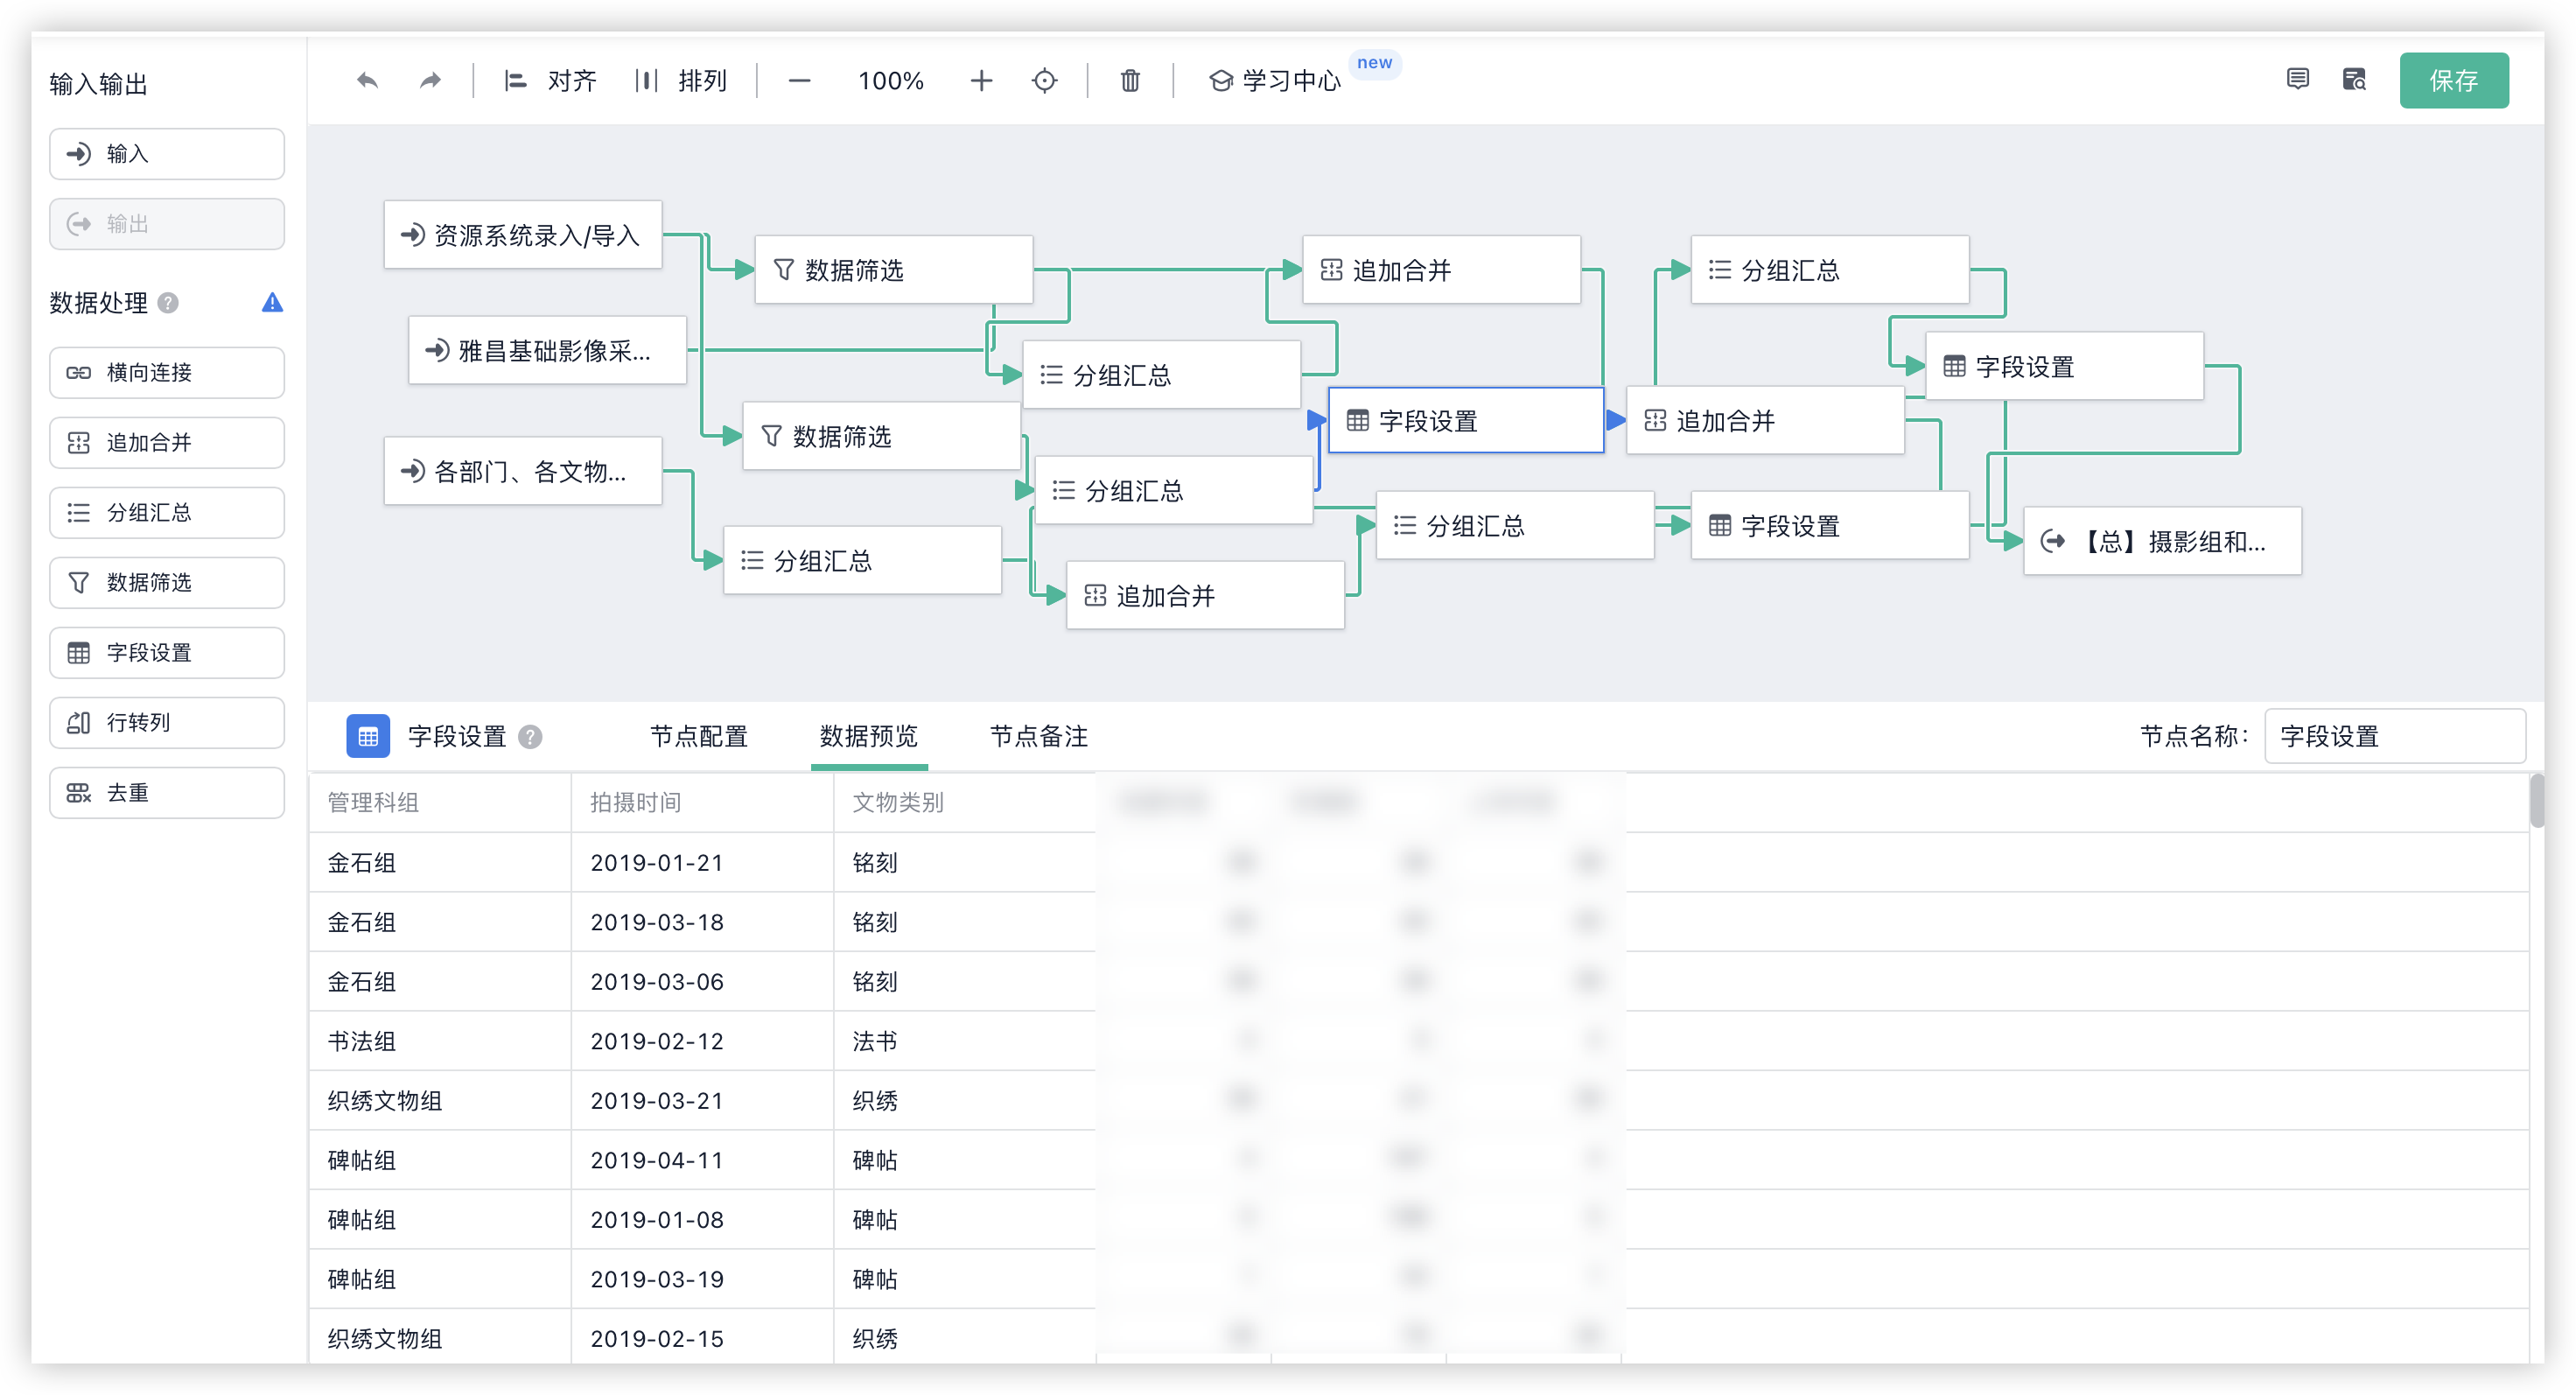Click the locate/center canvas target icon

[x=1044, y=80]
